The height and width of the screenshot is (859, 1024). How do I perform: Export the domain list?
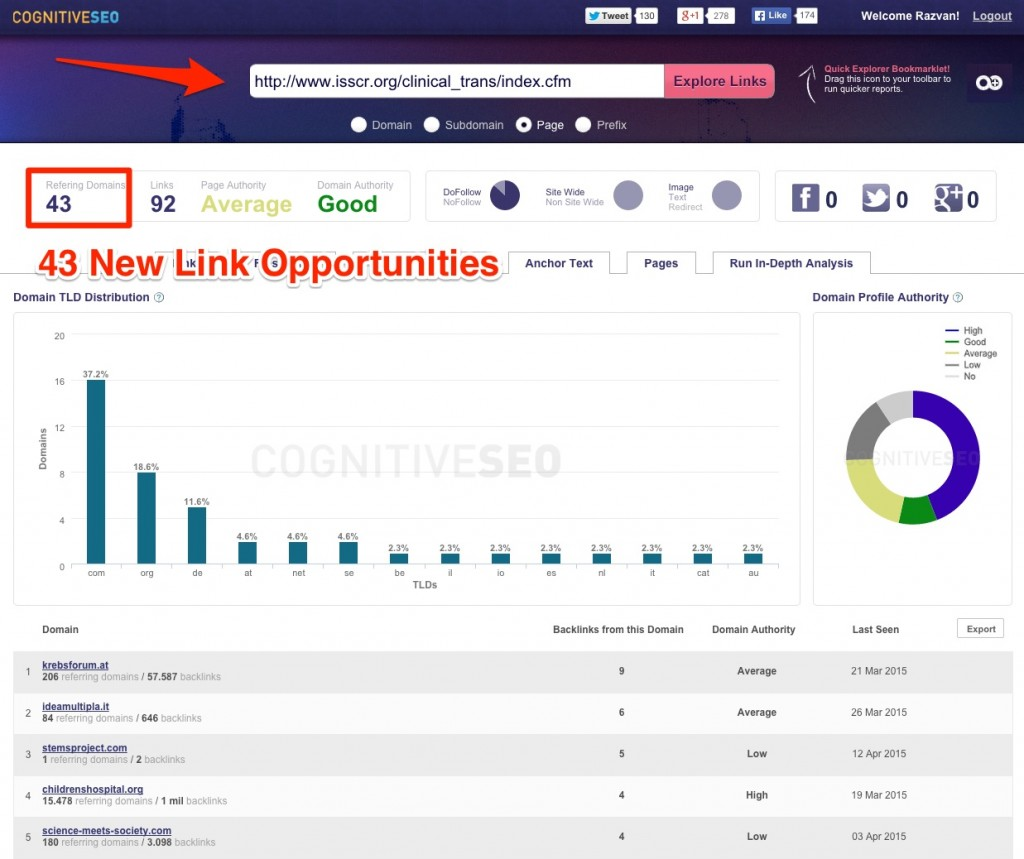pos(980,629)
